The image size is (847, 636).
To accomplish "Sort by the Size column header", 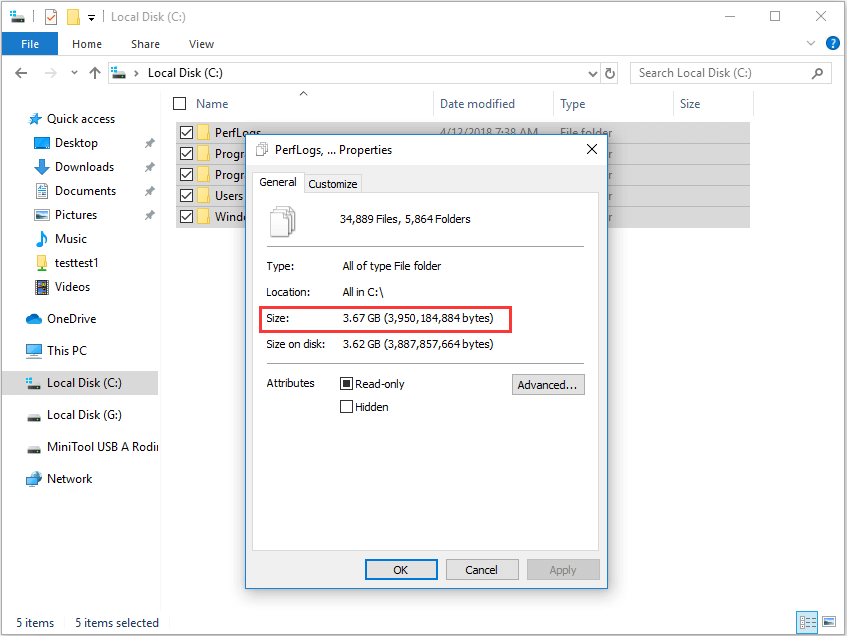I will coord(690,104).
